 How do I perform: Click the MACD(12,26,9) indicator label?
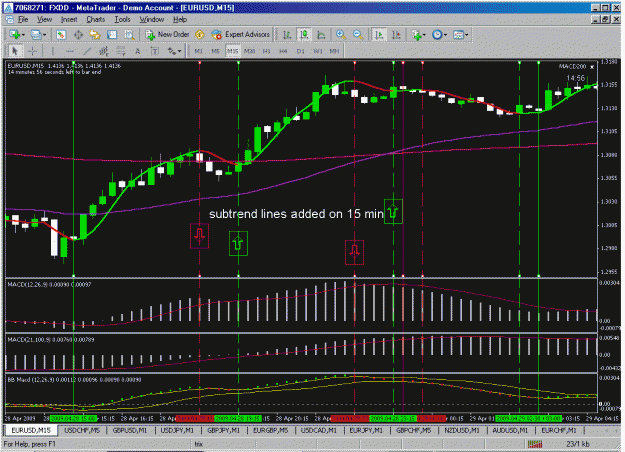tap(49, 285)
